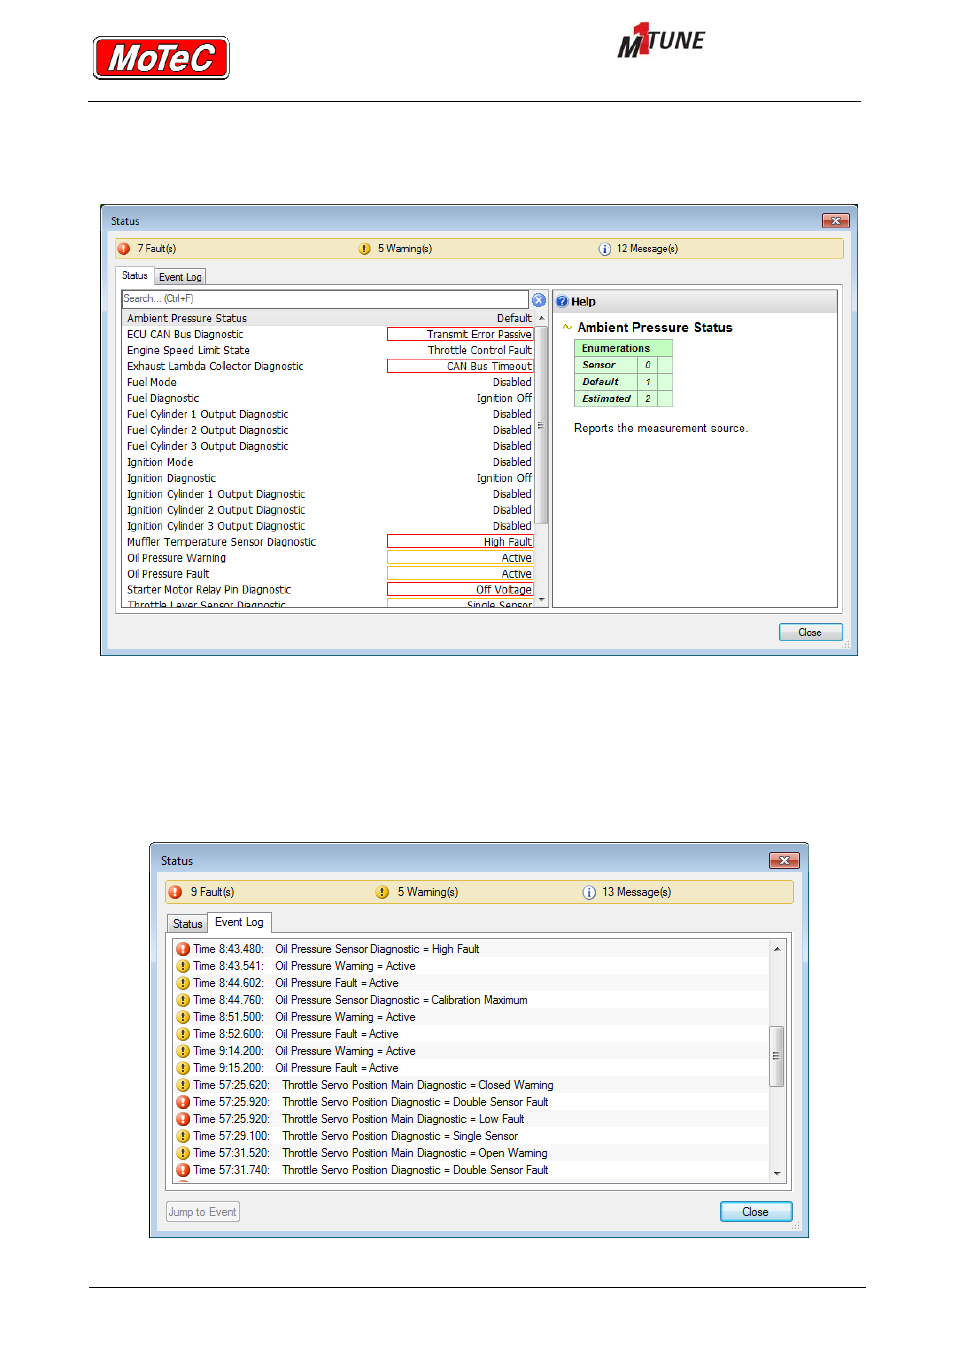Click the warning icon for Time 9:15.200 event

point(183,1068)
